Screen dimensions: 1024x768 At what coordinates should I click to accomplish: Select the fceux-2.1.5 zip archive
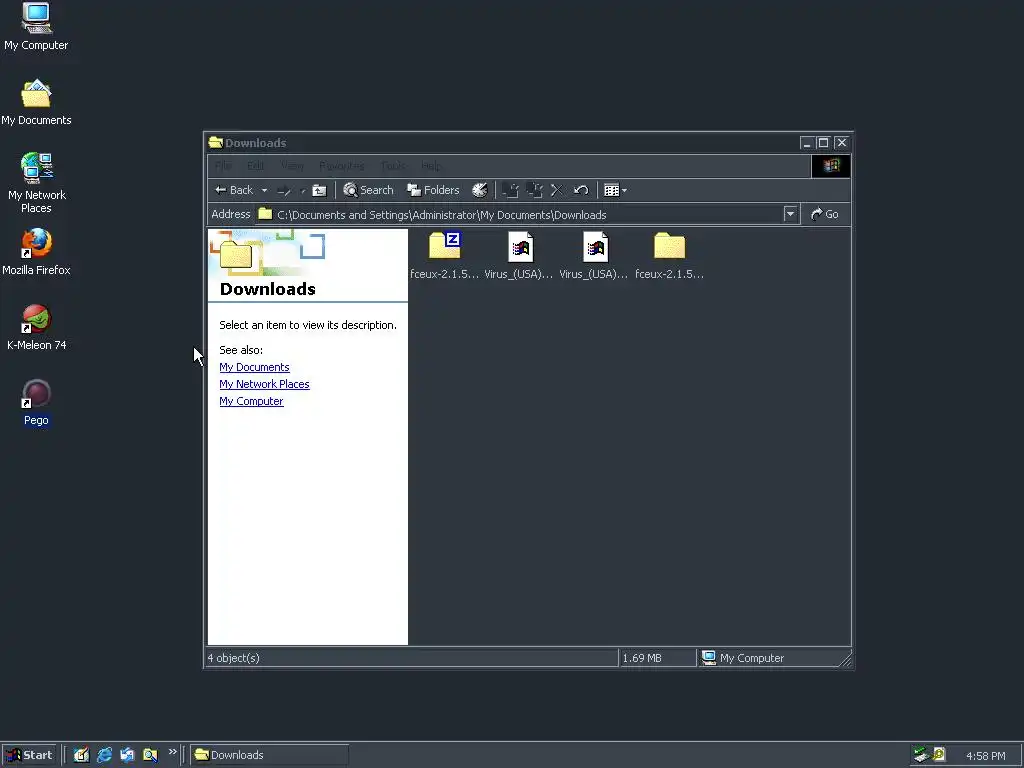click(x=444, y=255)
